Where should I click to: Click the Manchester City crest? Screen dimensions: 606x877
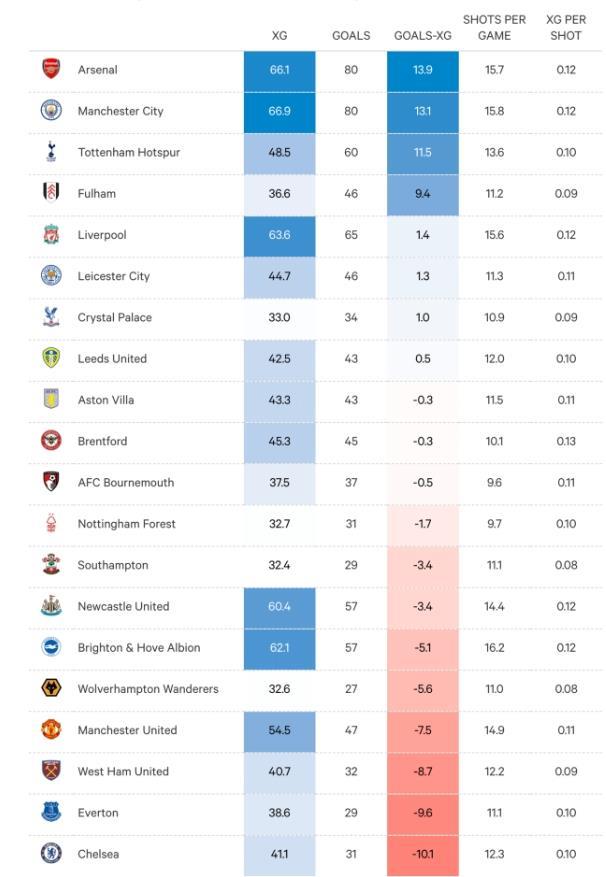(x=51, y=110)
